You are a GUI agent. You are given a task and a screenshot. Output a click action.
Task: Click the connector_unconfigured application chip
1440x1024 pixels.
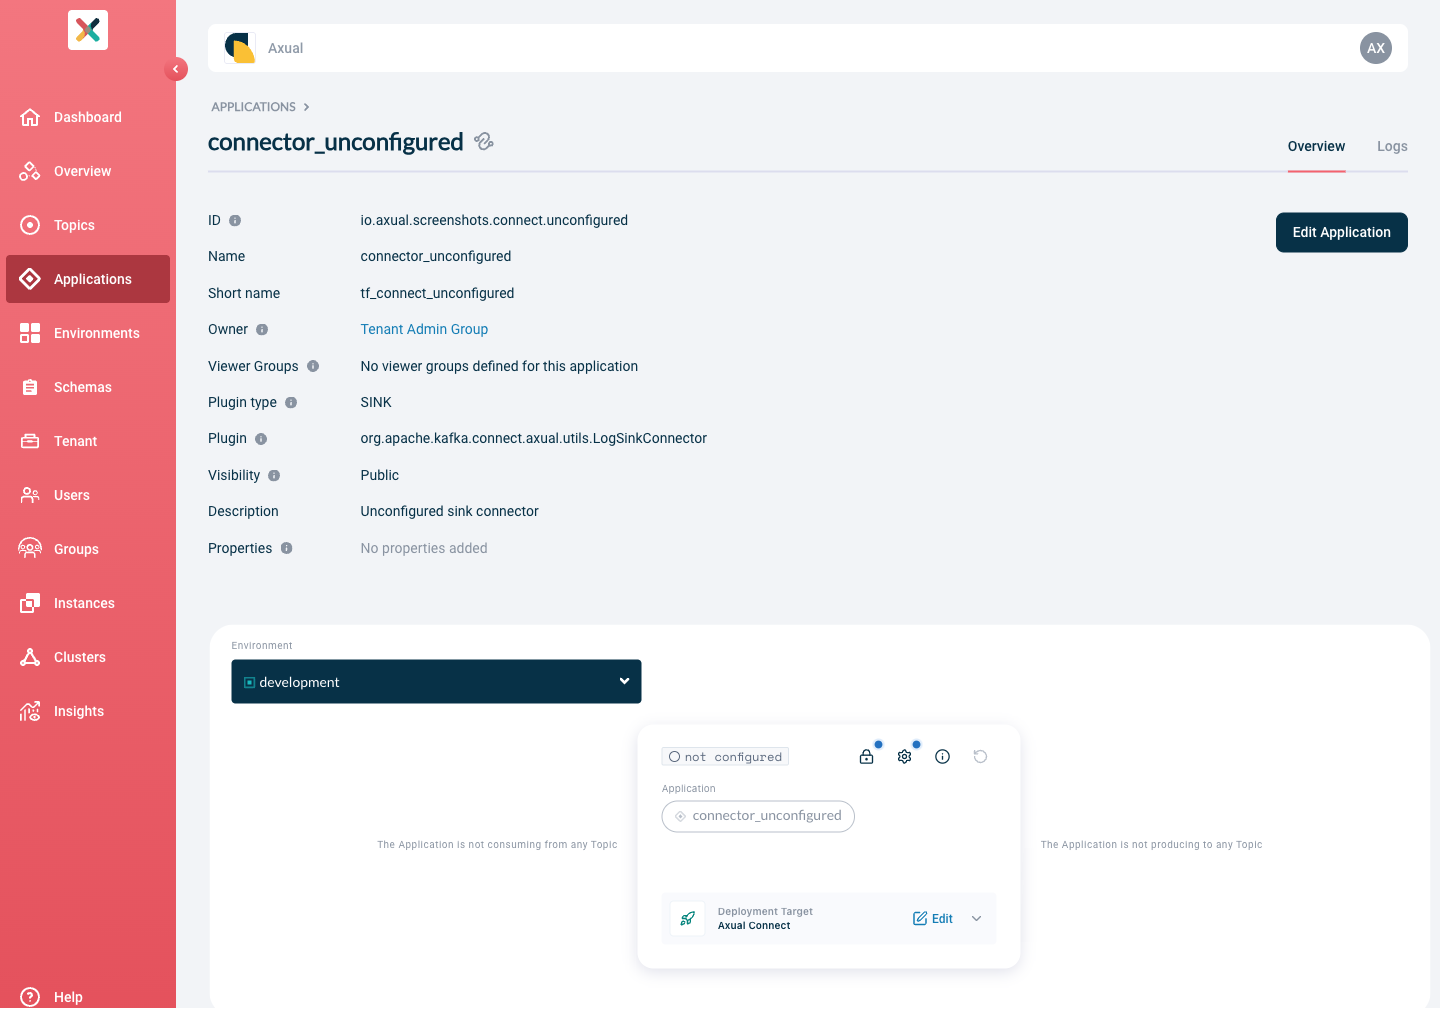click(758, 816)
